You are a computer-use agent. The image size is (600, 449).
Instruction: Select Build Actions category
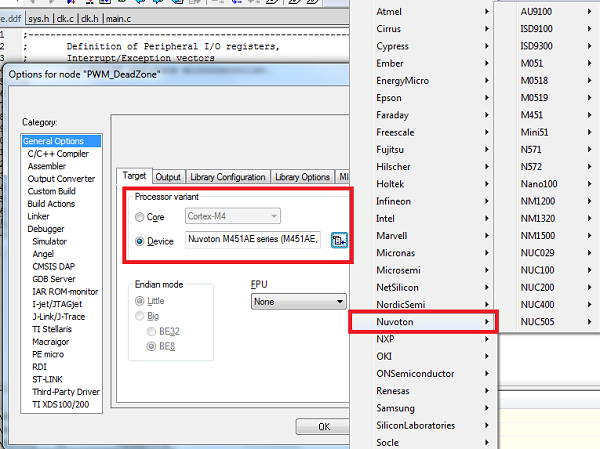[x=51, y=204]
